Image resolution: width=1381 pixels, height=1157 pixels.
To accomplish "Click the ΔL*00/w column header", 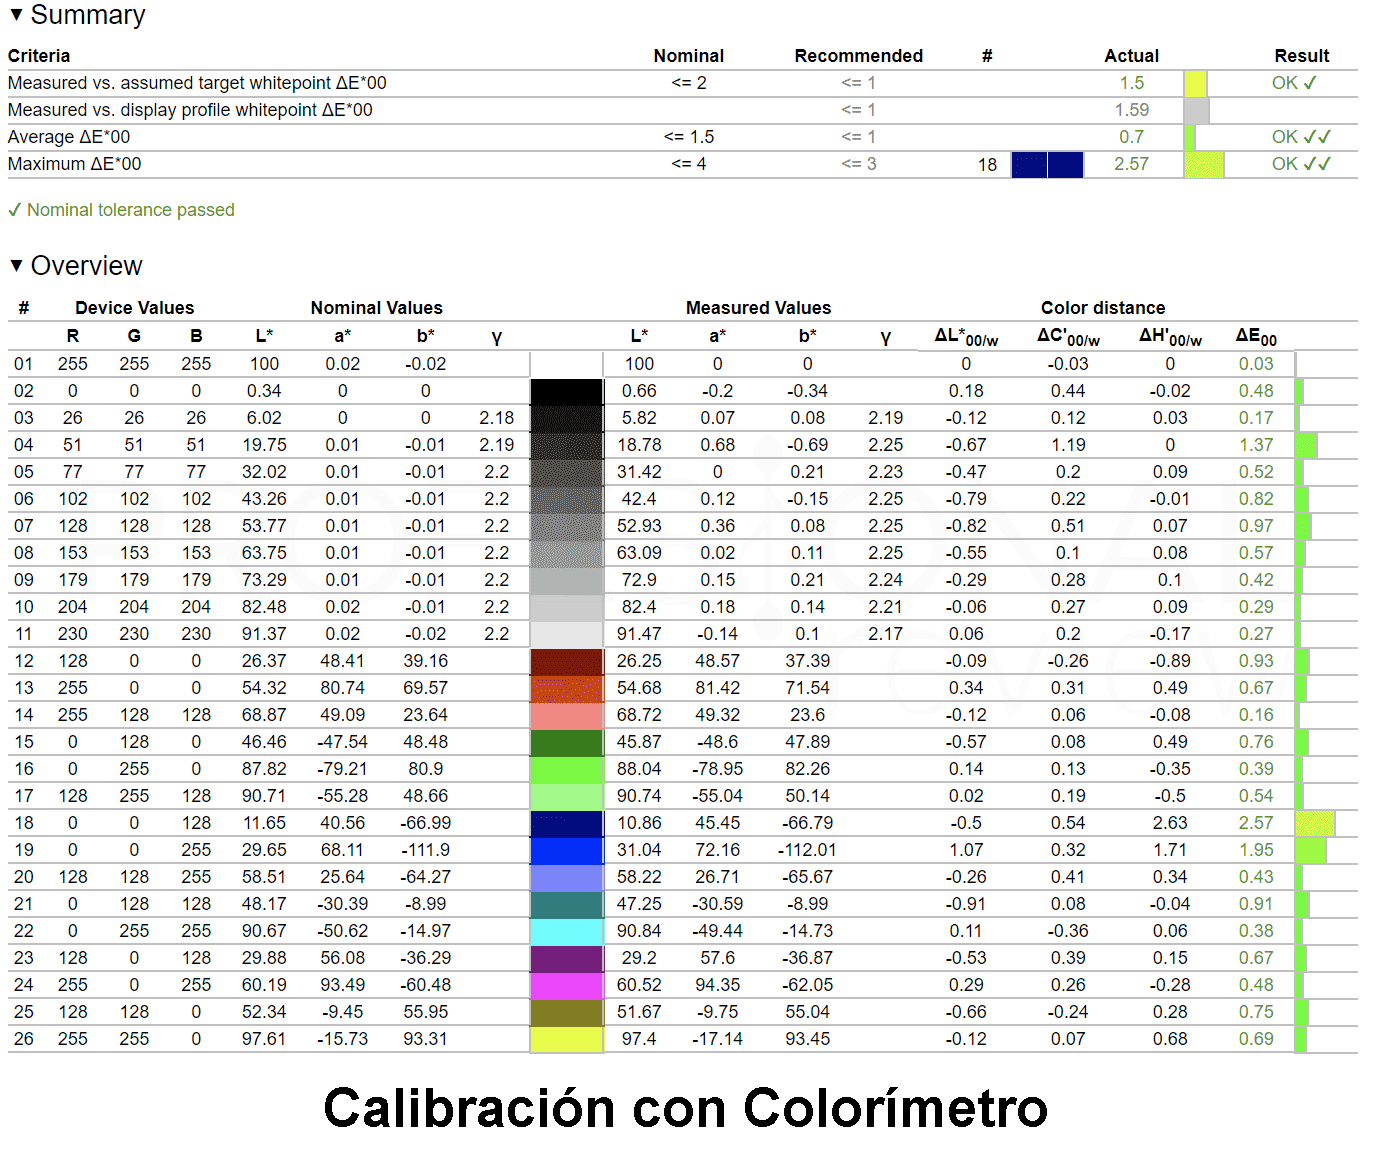I will pos(966,336).
